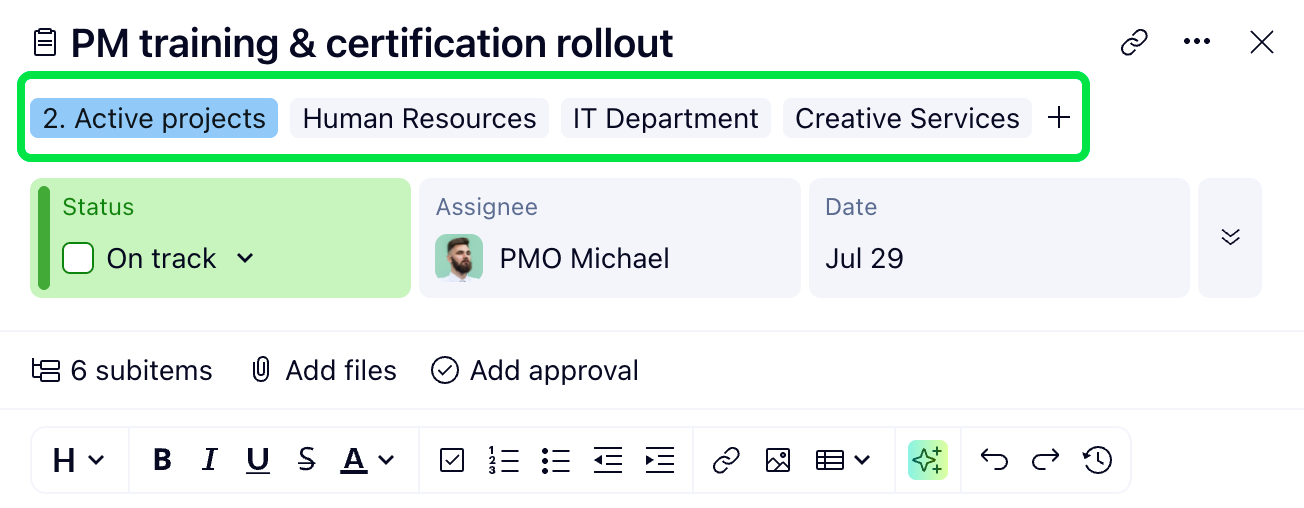Click Add approval
The width and height of the screenshot is (1304, 508).
pyautogui.click(x=535, y=371)
